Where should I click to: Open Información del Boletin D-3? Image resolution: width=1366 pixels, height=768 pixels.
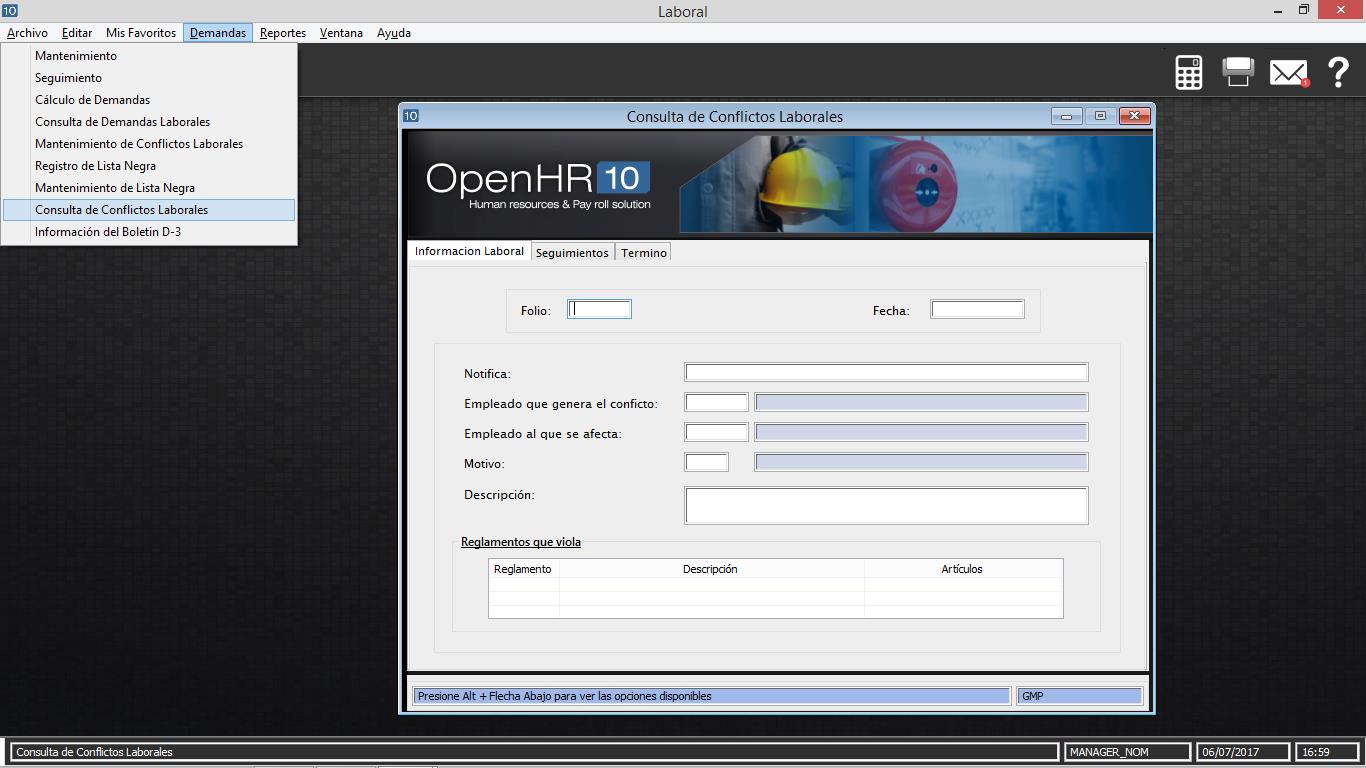point(108,232)
